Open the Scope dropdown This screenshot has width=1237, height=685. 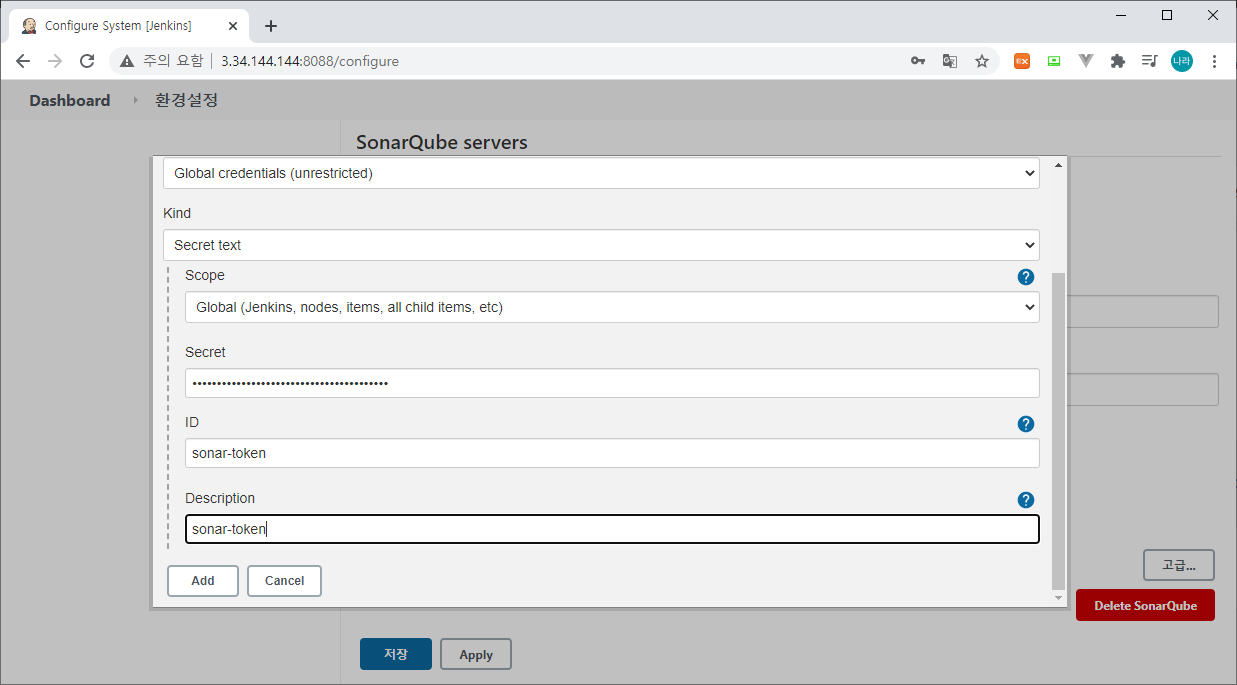coord(612,307)
